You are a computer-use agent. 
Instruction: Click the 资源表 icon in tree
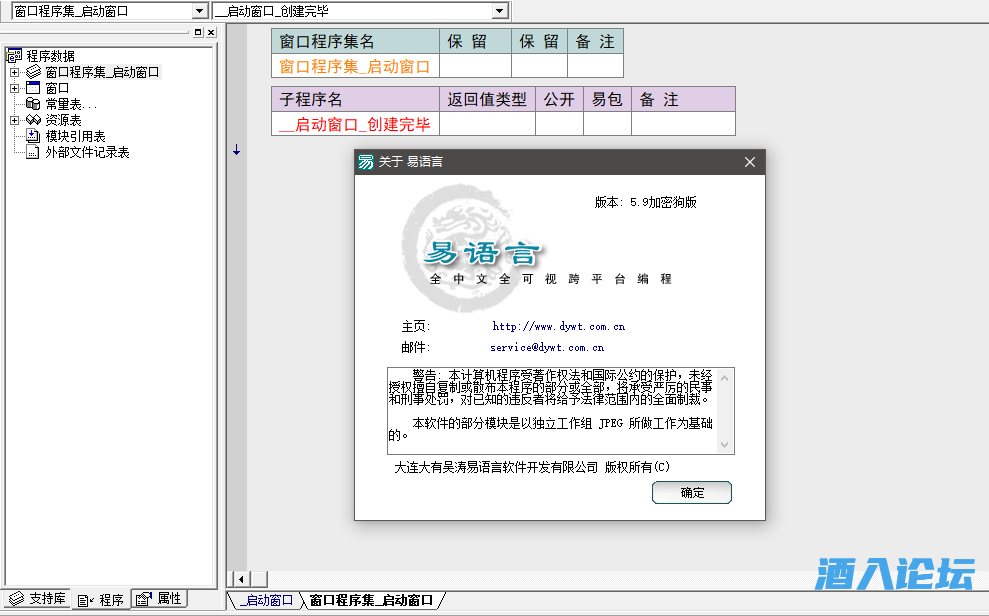point(33,120)
